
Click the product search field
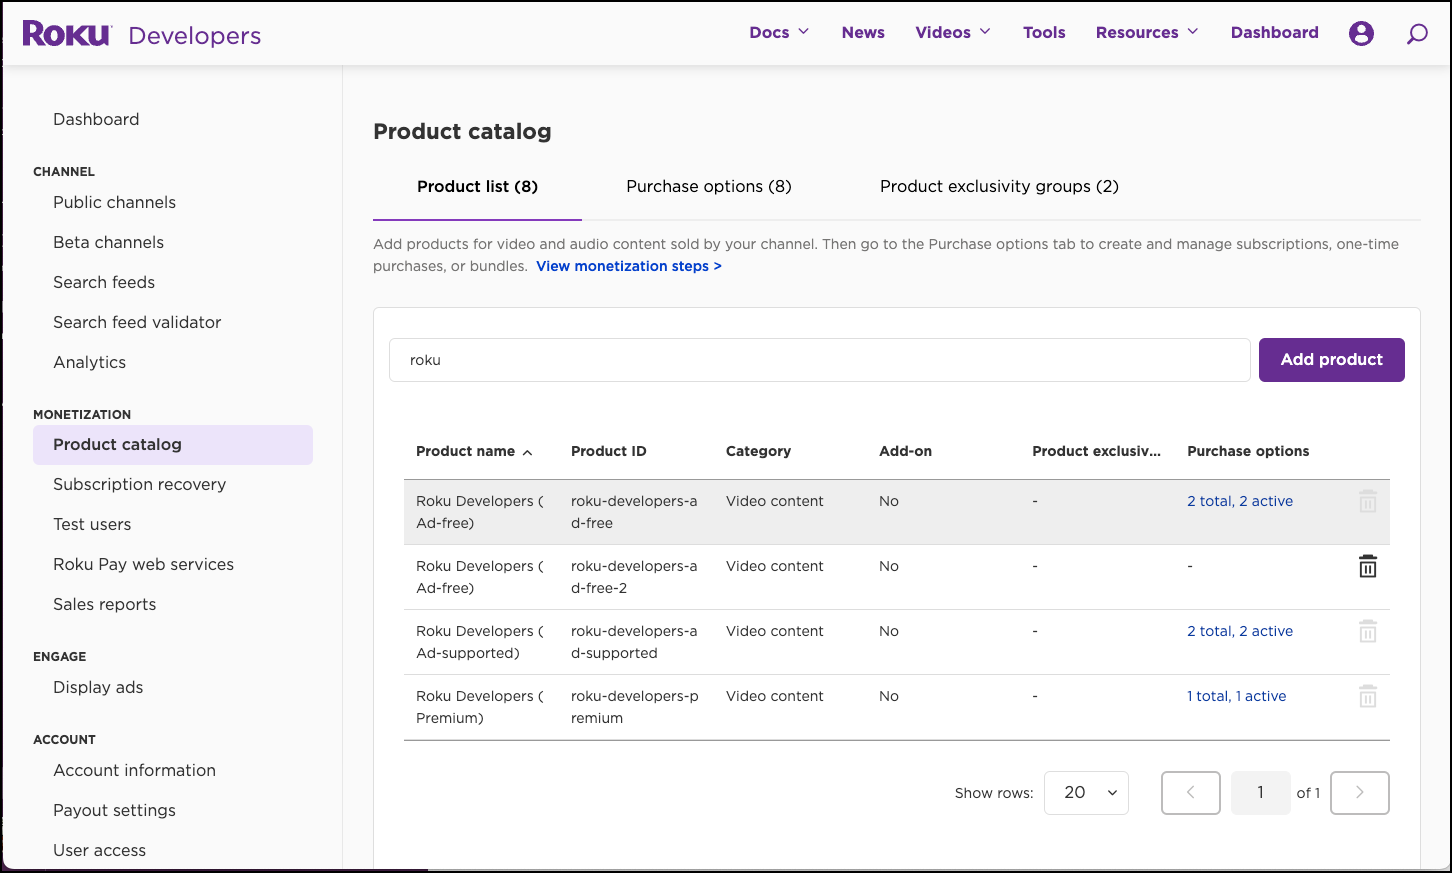pos(819,360)
